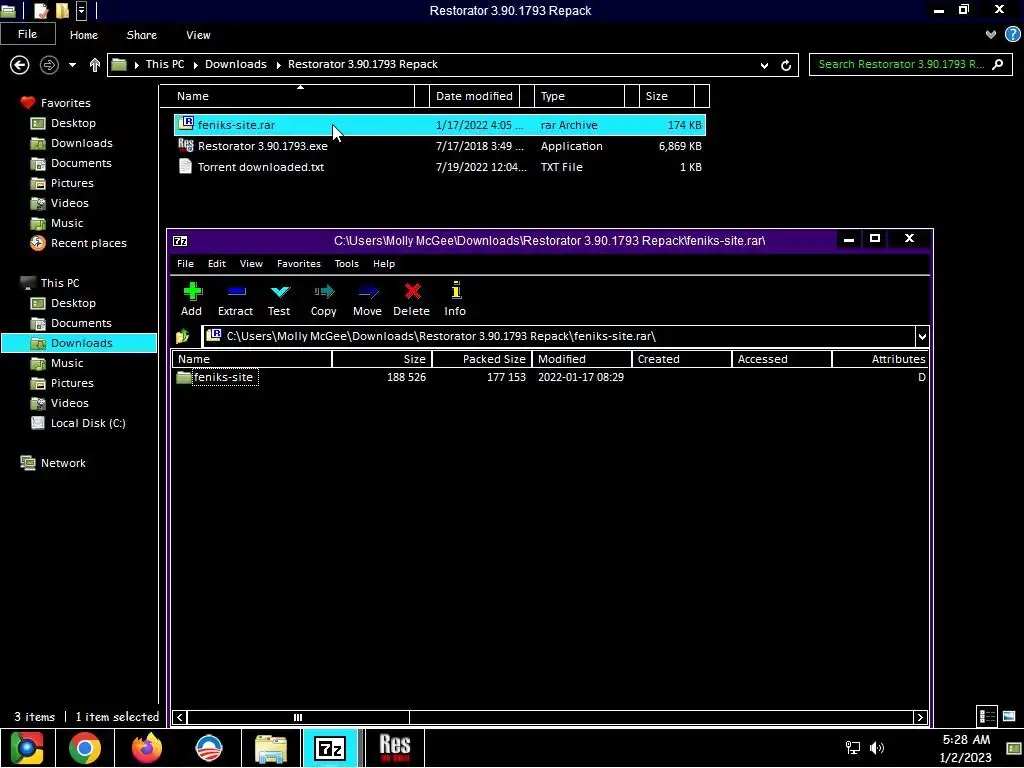Screen dimensions: 1024x768
Task: Sort 7-Zip list by Accessed column
Action: 782,359
